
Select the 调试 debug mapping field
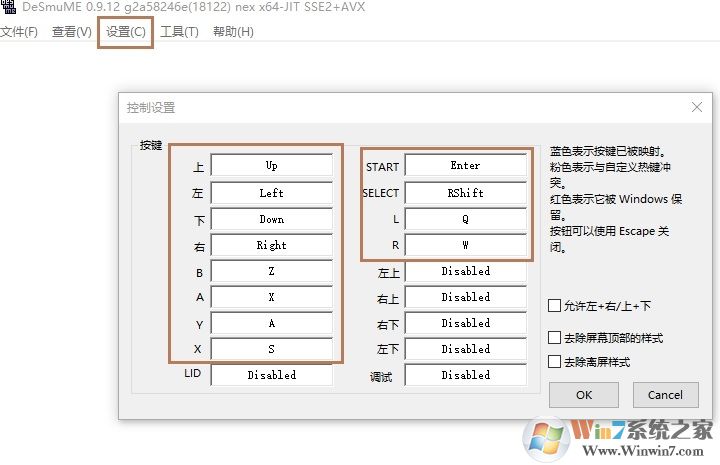[466, 375]
